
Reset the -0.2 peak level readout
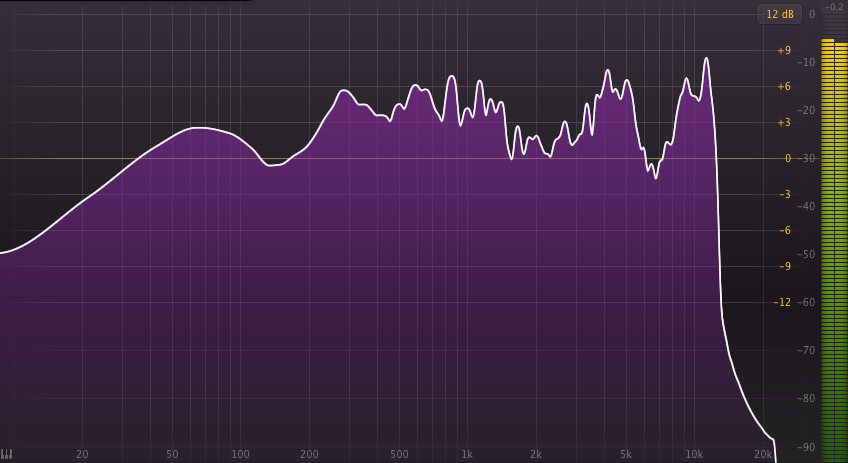[x=834, y=7]
